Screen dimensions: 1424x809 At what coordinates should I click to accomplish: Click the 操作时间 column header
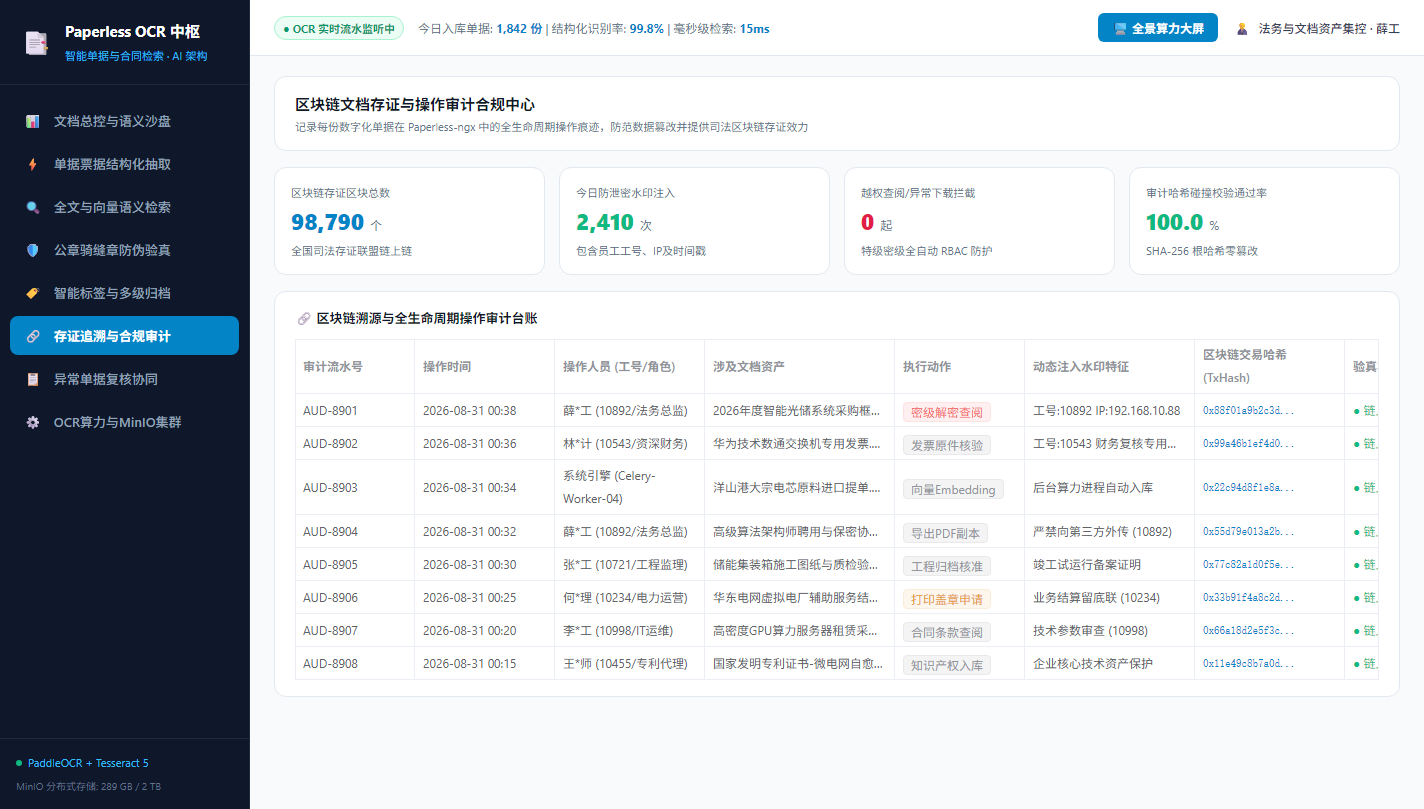tap(485, 367)
